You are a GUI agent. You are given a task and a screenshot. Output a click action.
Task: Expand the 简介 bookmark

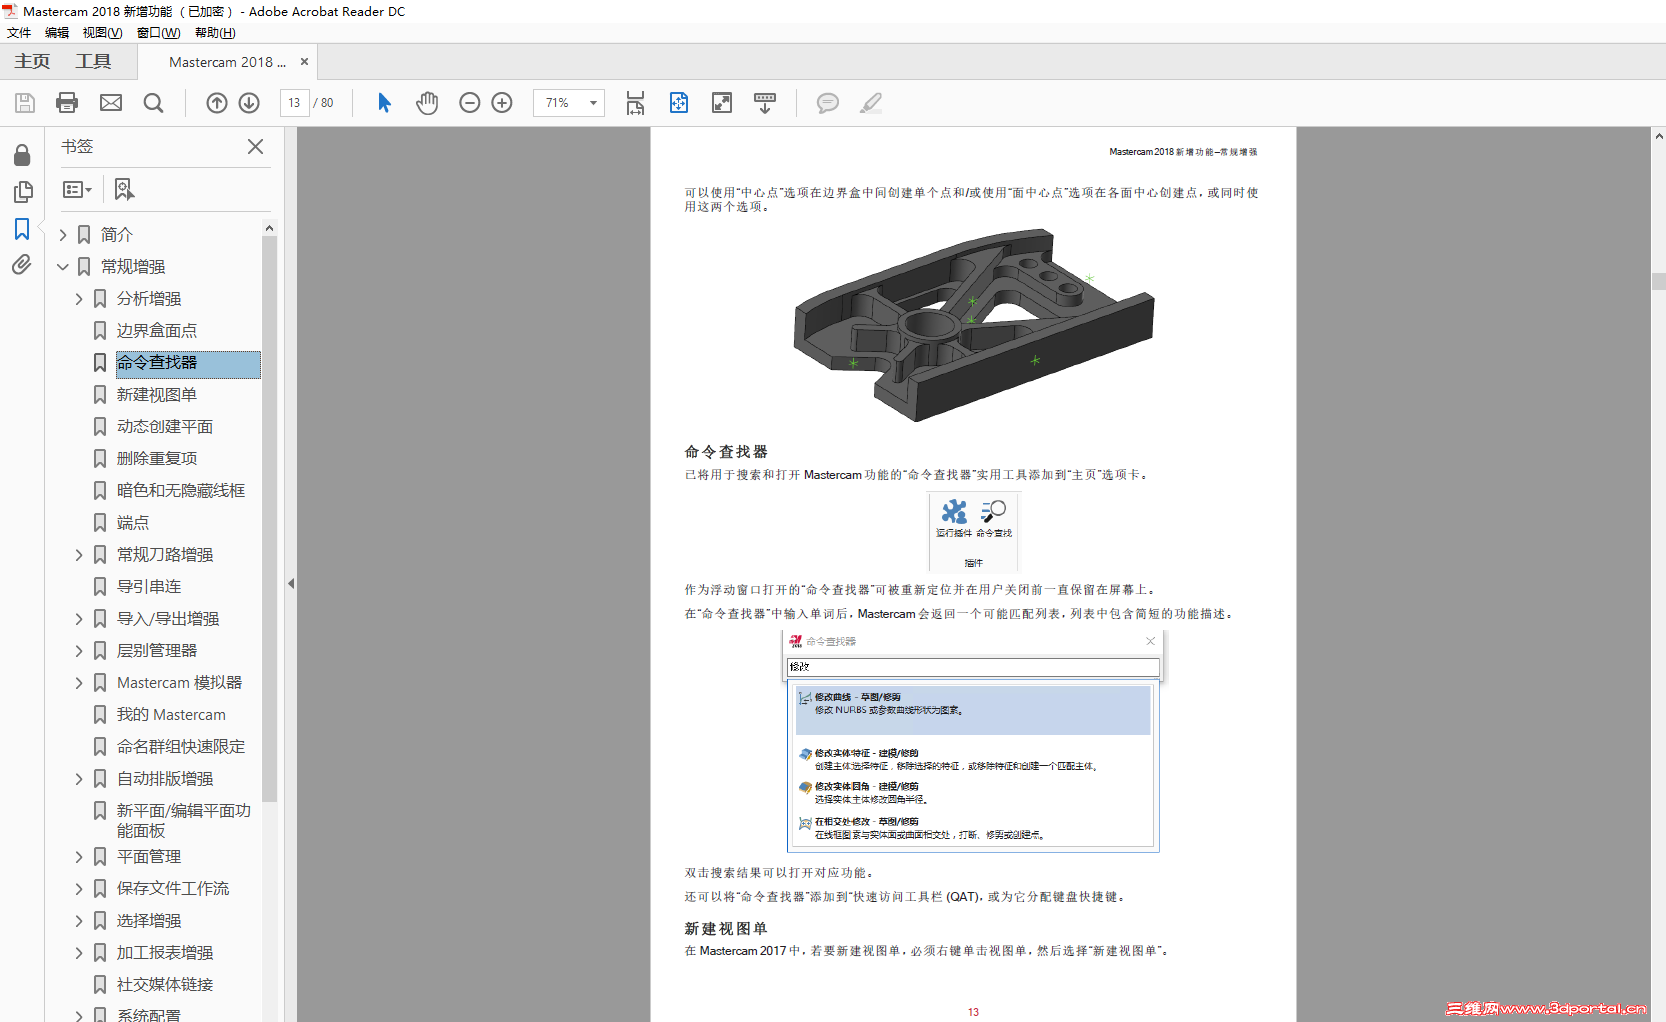coord(63,235)
